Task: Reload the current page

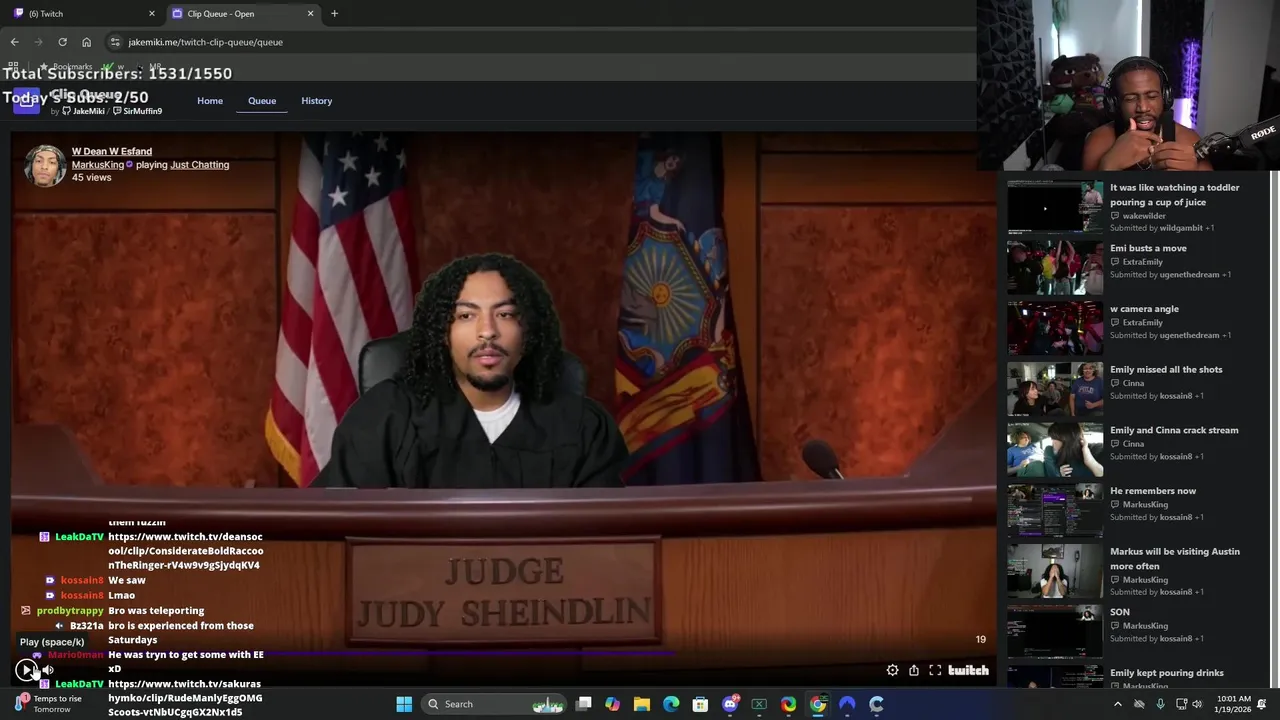Action: pos(62,42)
